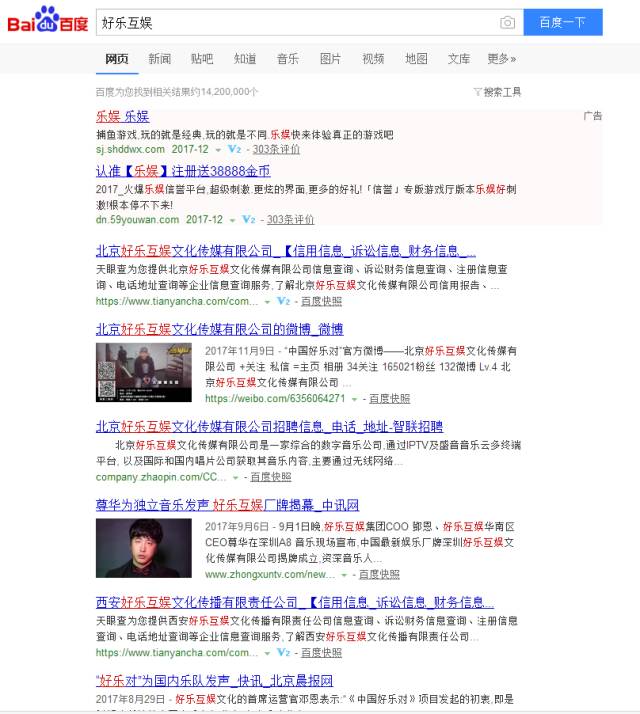
Task: Open 智联招聘 招聘信息 result link
Action: click(269, 427)
